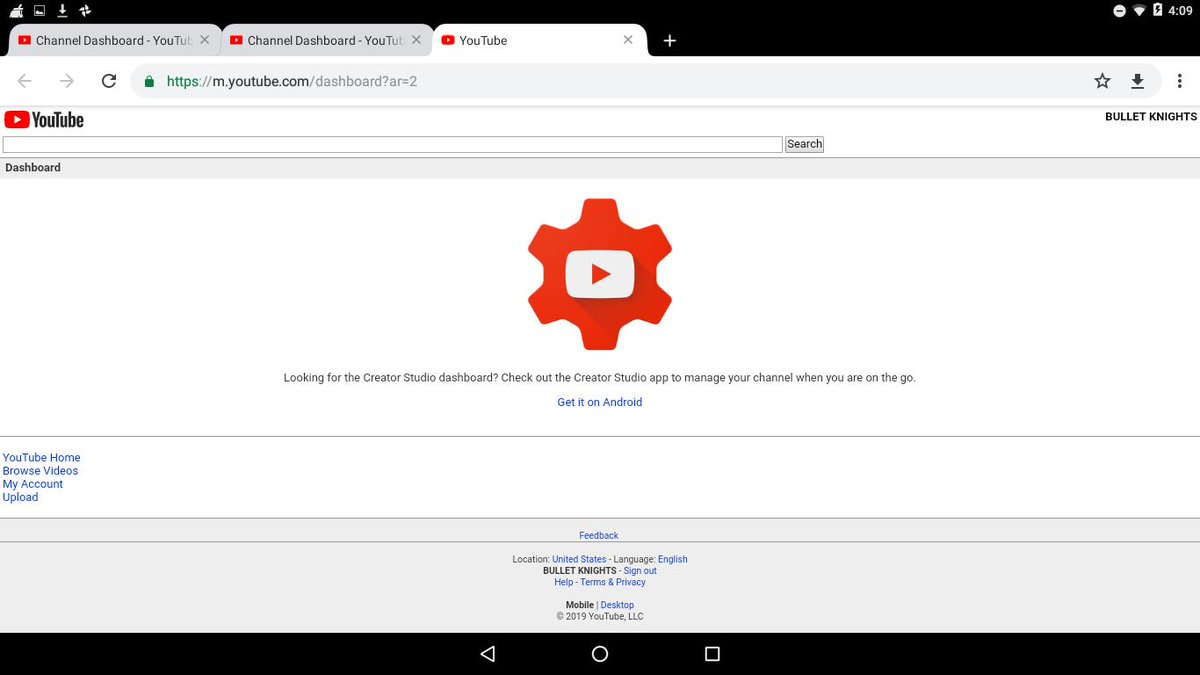The width and height of the screenshot is (1200, 675).
Task: Tap the download notification icon in status bar
Action: point(62,10)
